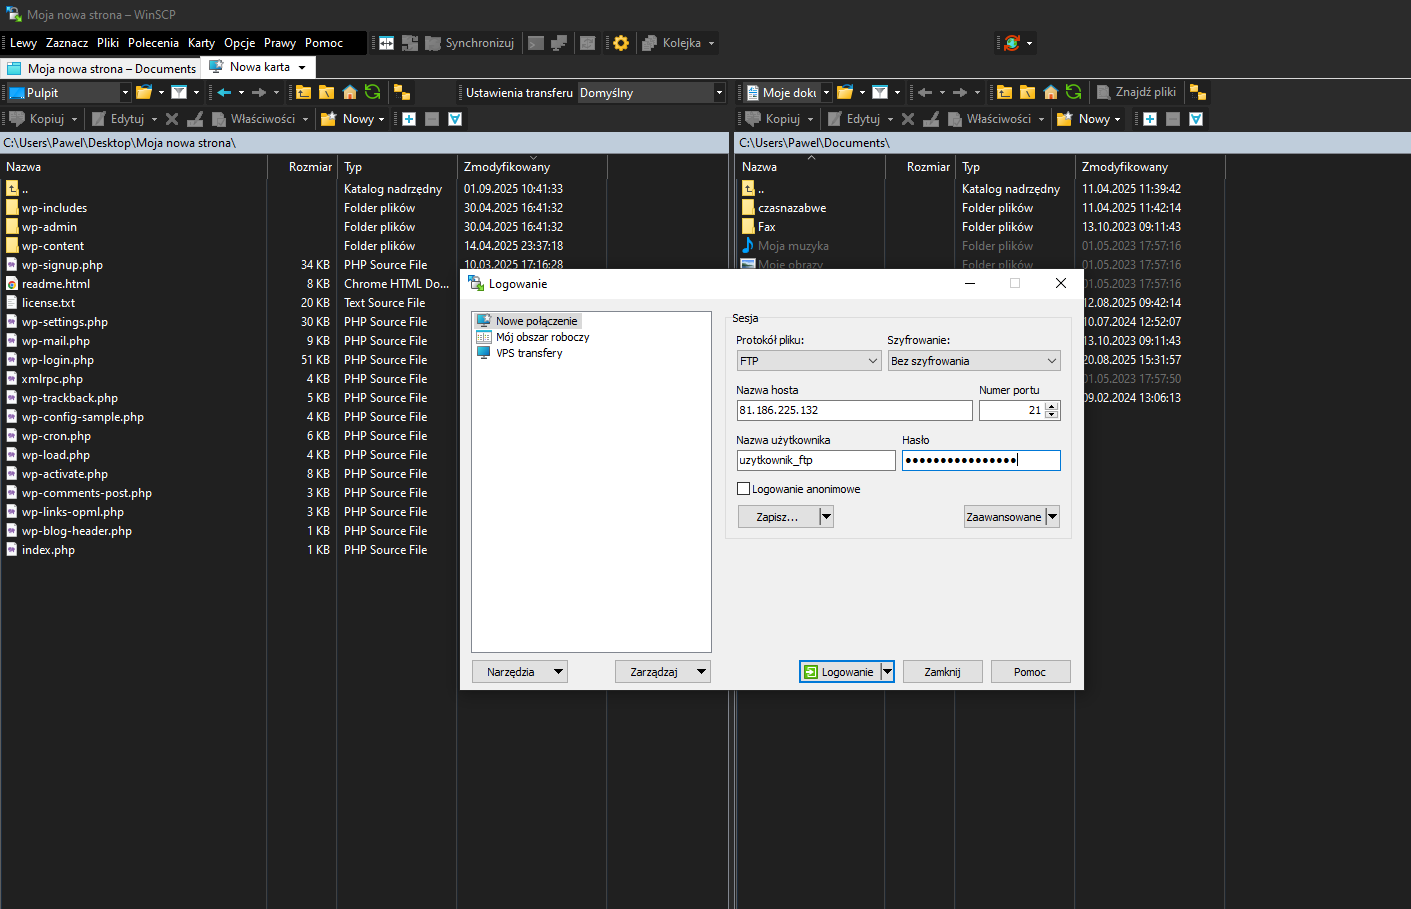Click select all icon in left panel
Viewport: 1411px width, 909px height.
point(455,119)
